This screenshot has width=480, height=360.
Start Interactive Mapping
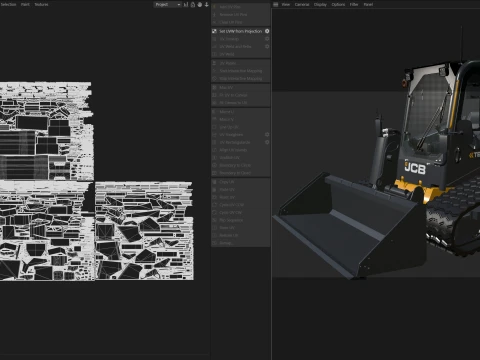(x=241, y=71)
